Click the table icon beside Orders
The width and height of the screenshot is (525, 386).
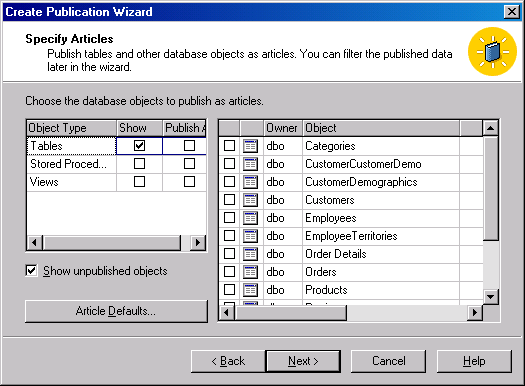[250, 272]
